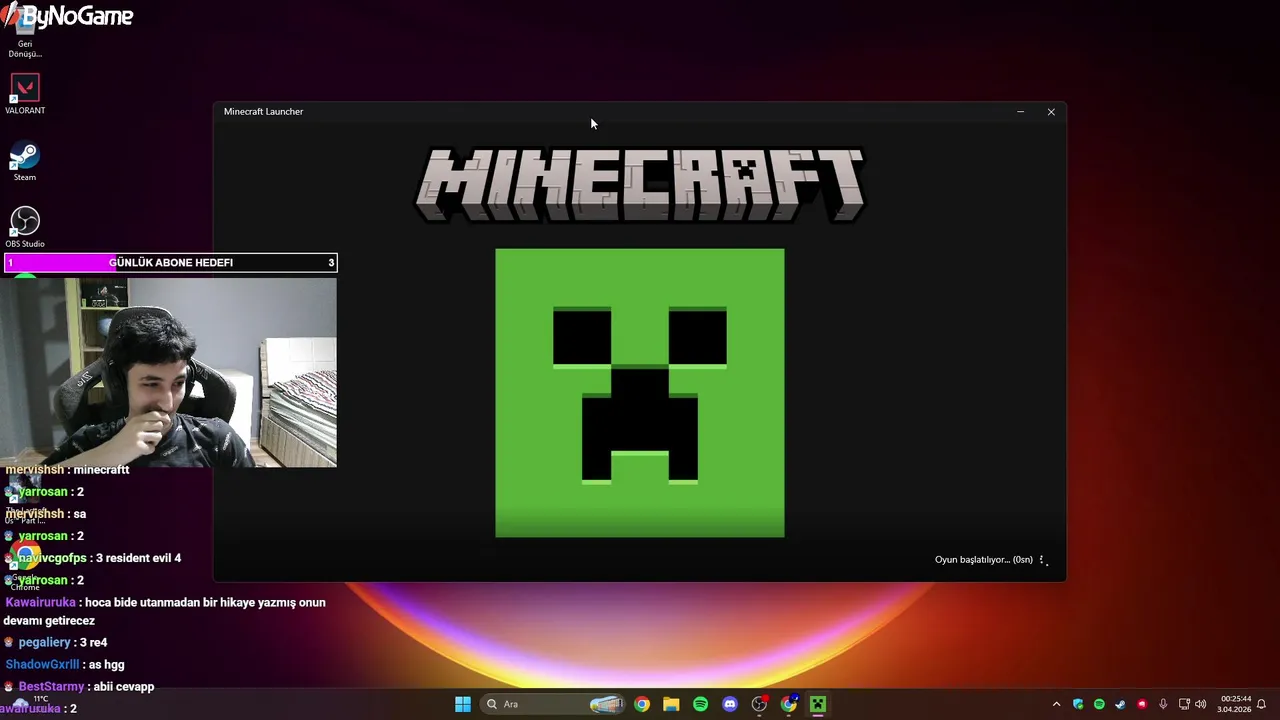The height and width of the screenshot is (720, 1280).
Task: Click the taskbar Ara search box
Action: point(553,704)
